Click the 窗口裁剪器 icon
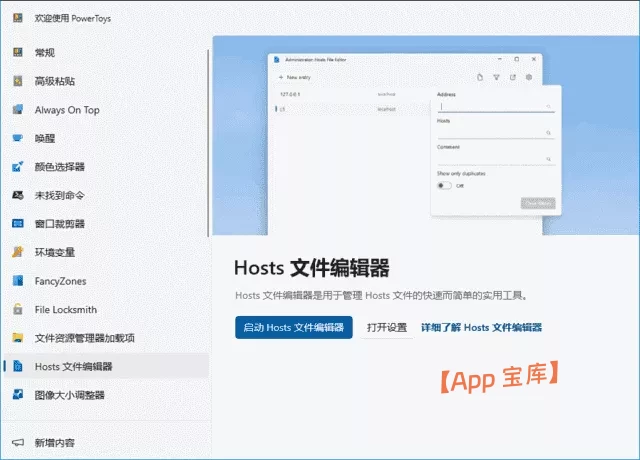 point(18,224)
